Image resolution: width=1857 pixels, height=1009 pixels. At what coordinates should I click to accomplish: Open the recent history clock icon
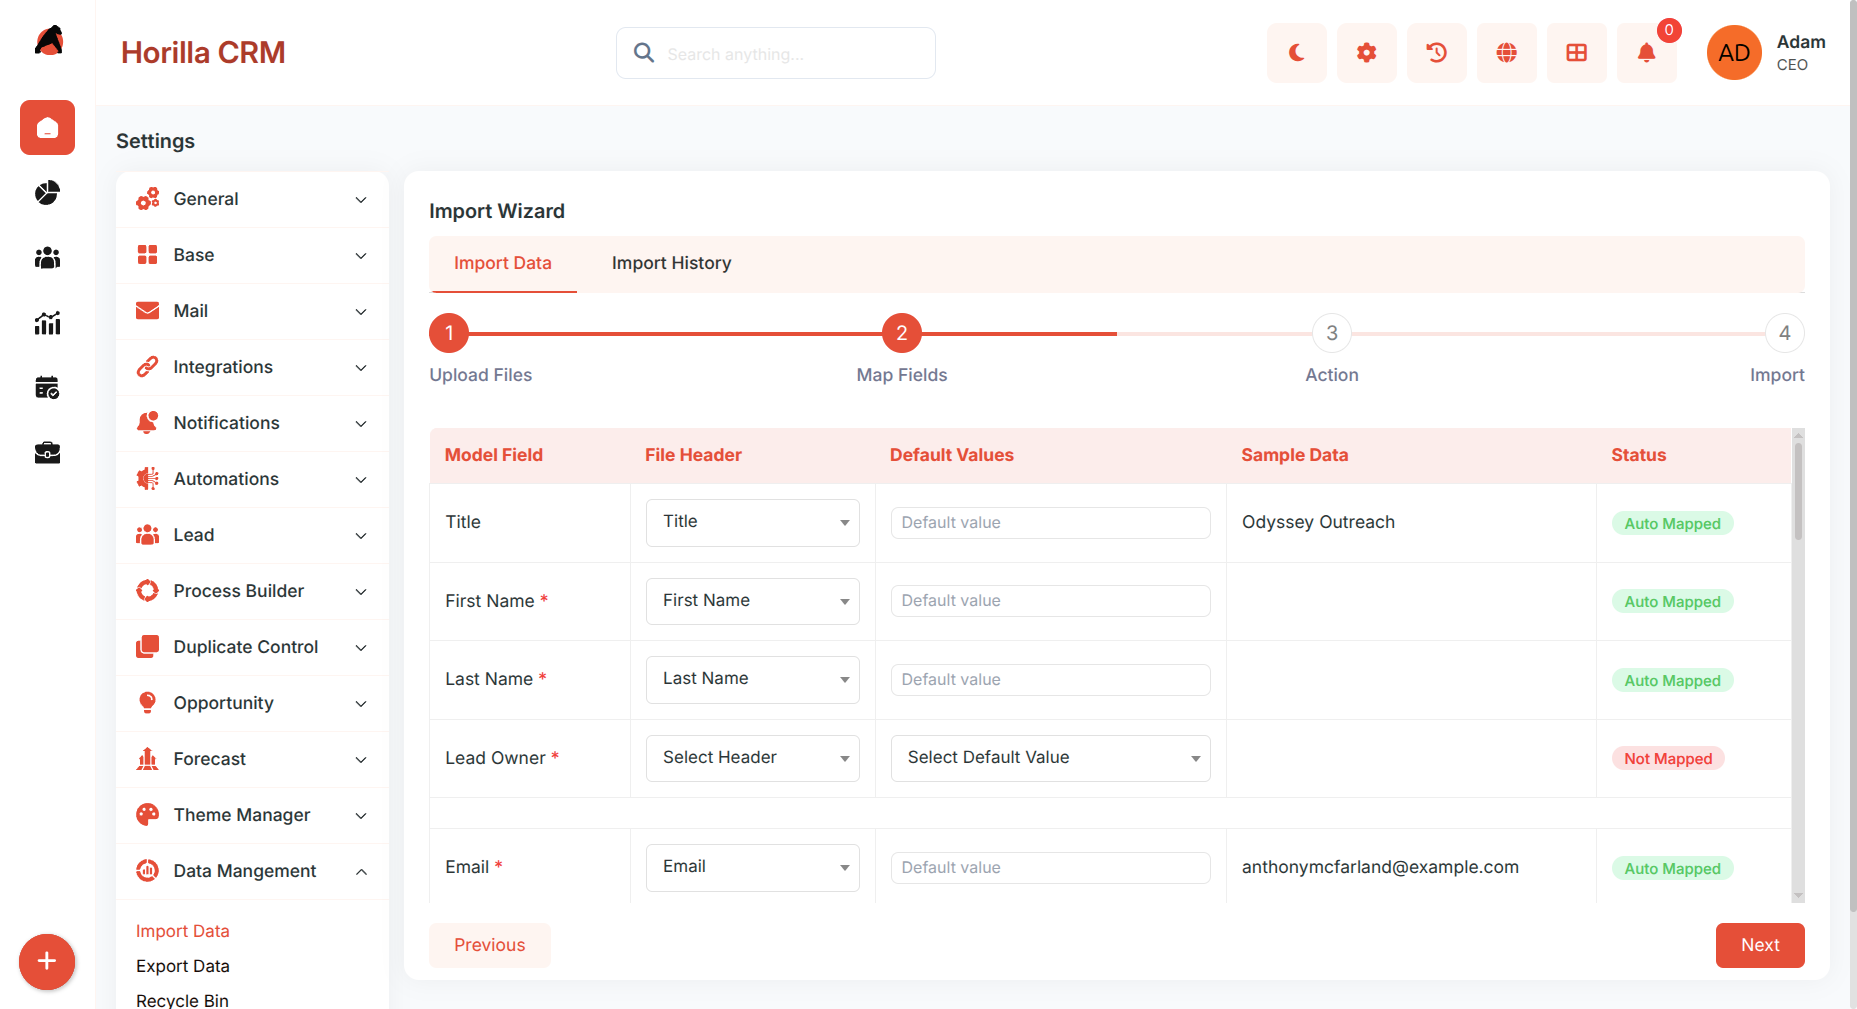point(1437,53)
